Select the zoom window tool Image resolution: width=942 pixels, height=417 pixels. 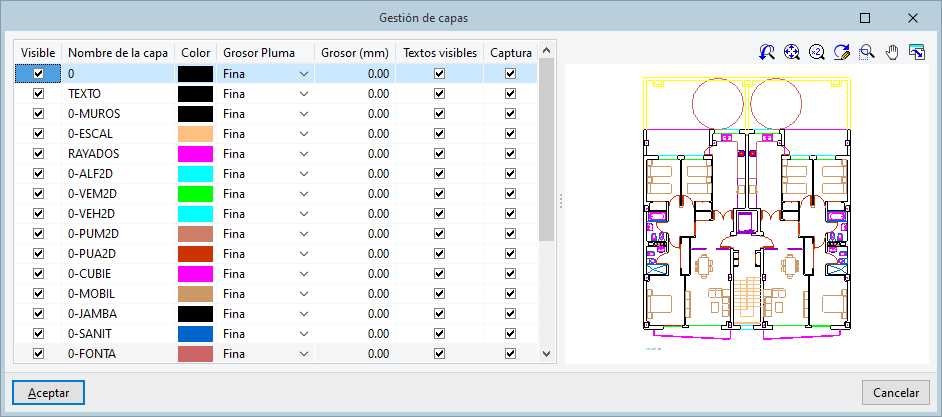[x=867, y=52]
